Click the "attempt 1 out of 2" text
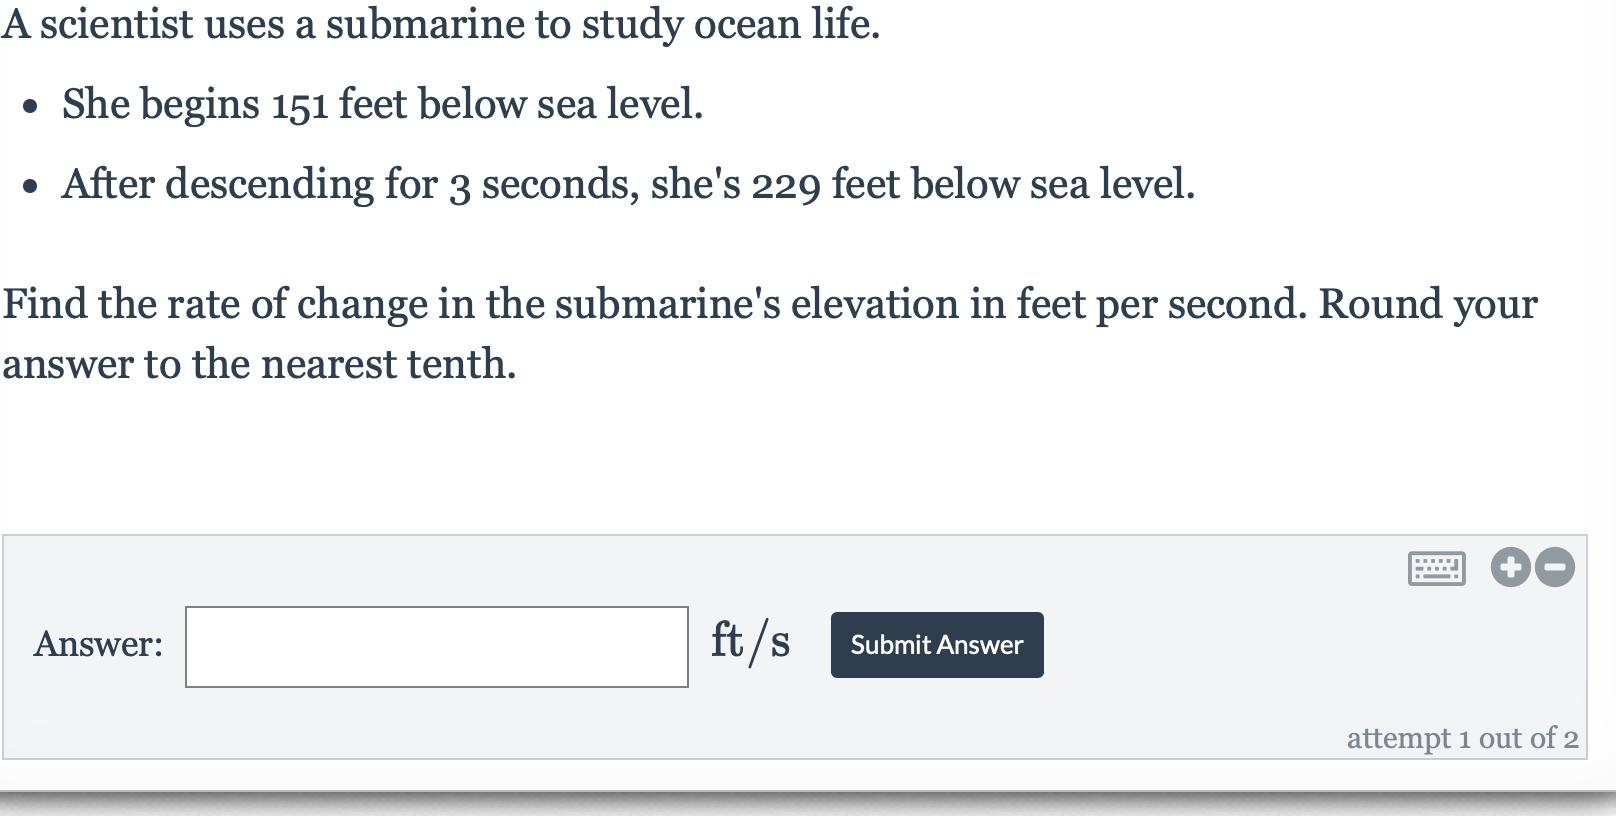 point(1462,738)
